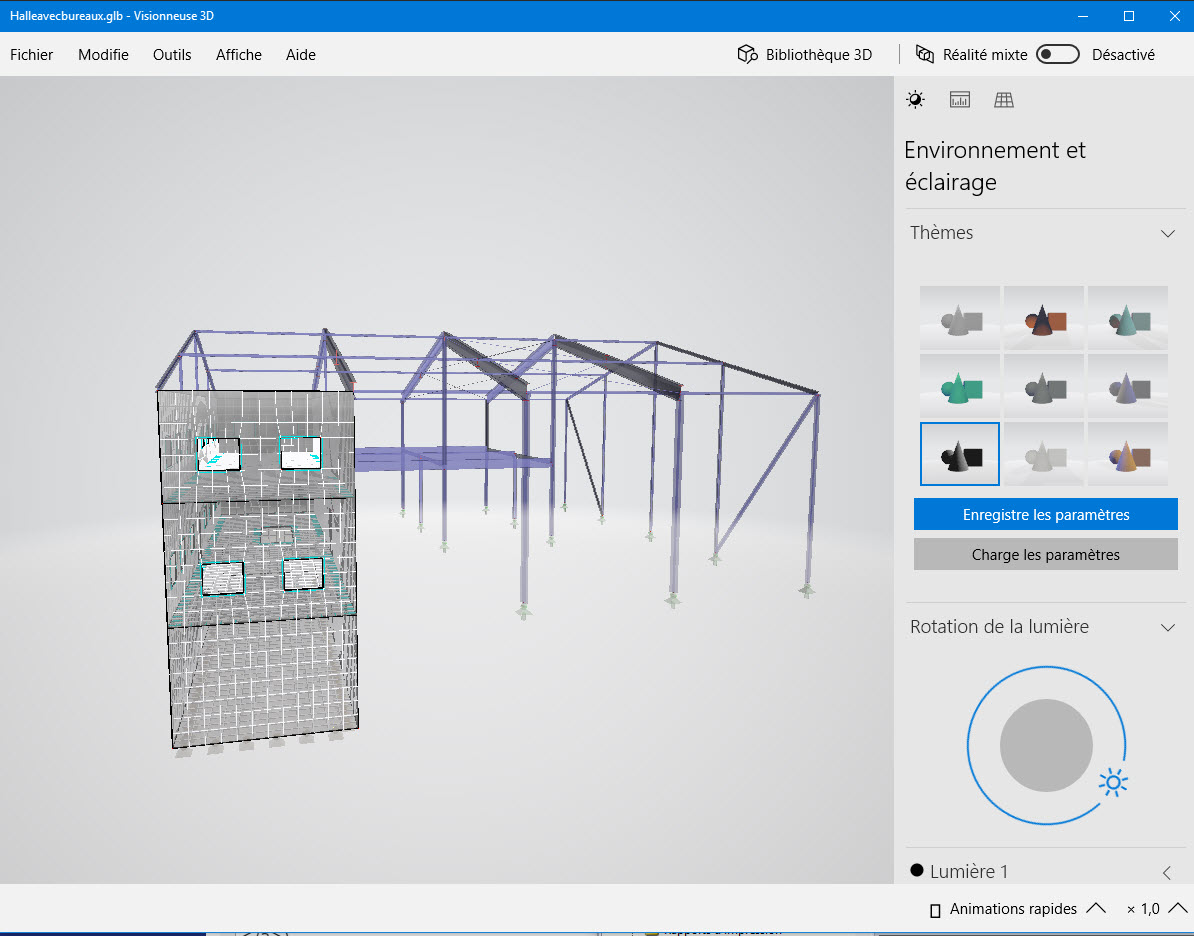Collapse Rotation de la lumière section
1194x936 pixels.
1167,628
